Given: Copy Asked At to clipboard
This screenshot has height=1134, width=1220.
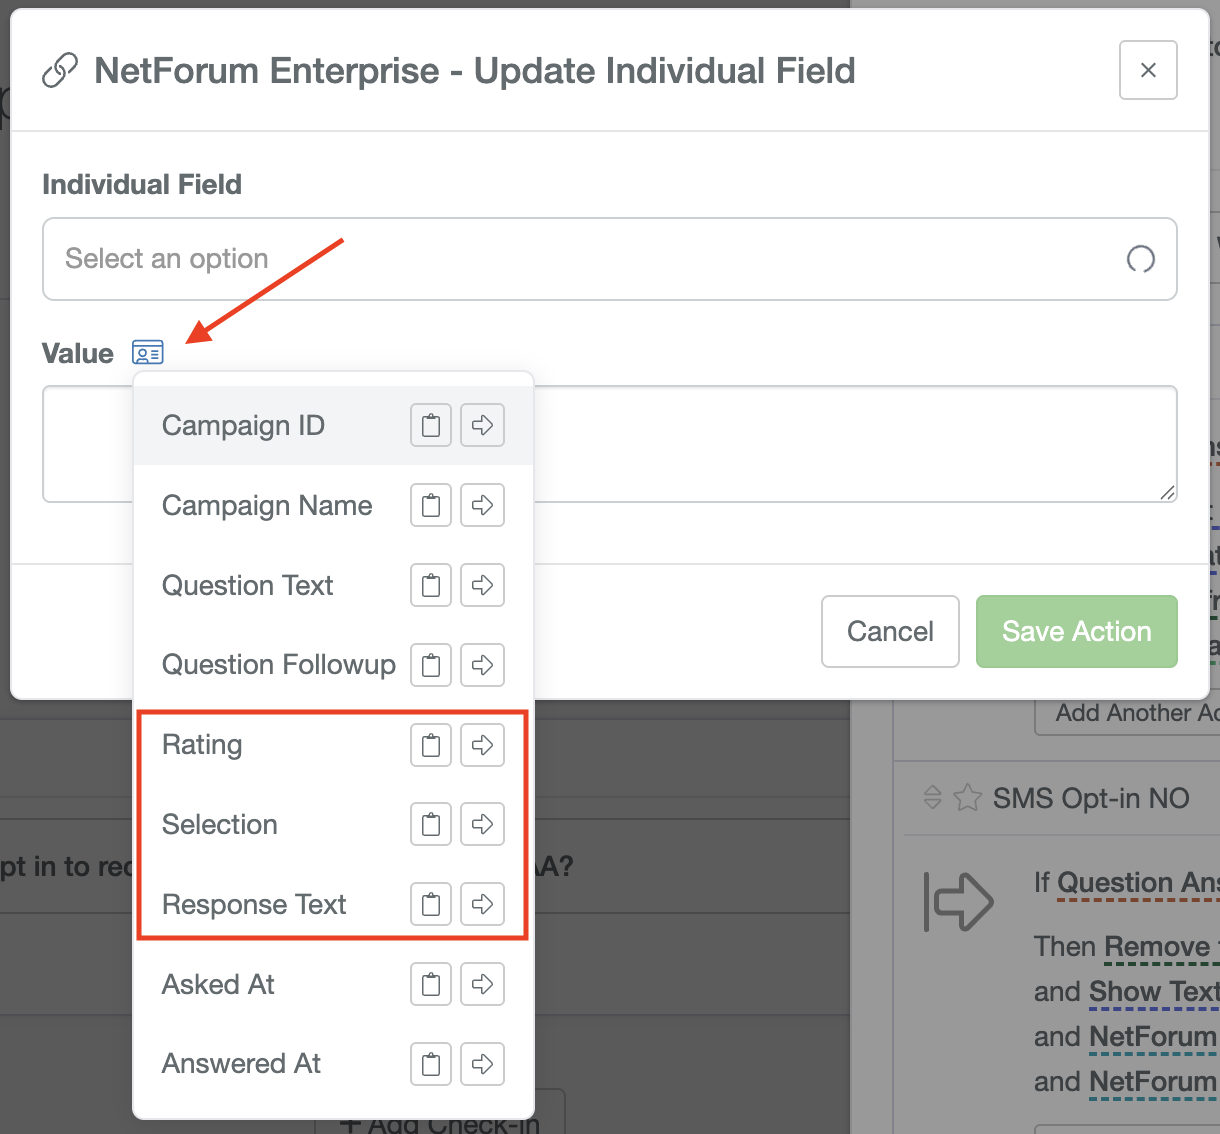Looking at the screenshot, I should pyautogui.click(x=431, y=984).
